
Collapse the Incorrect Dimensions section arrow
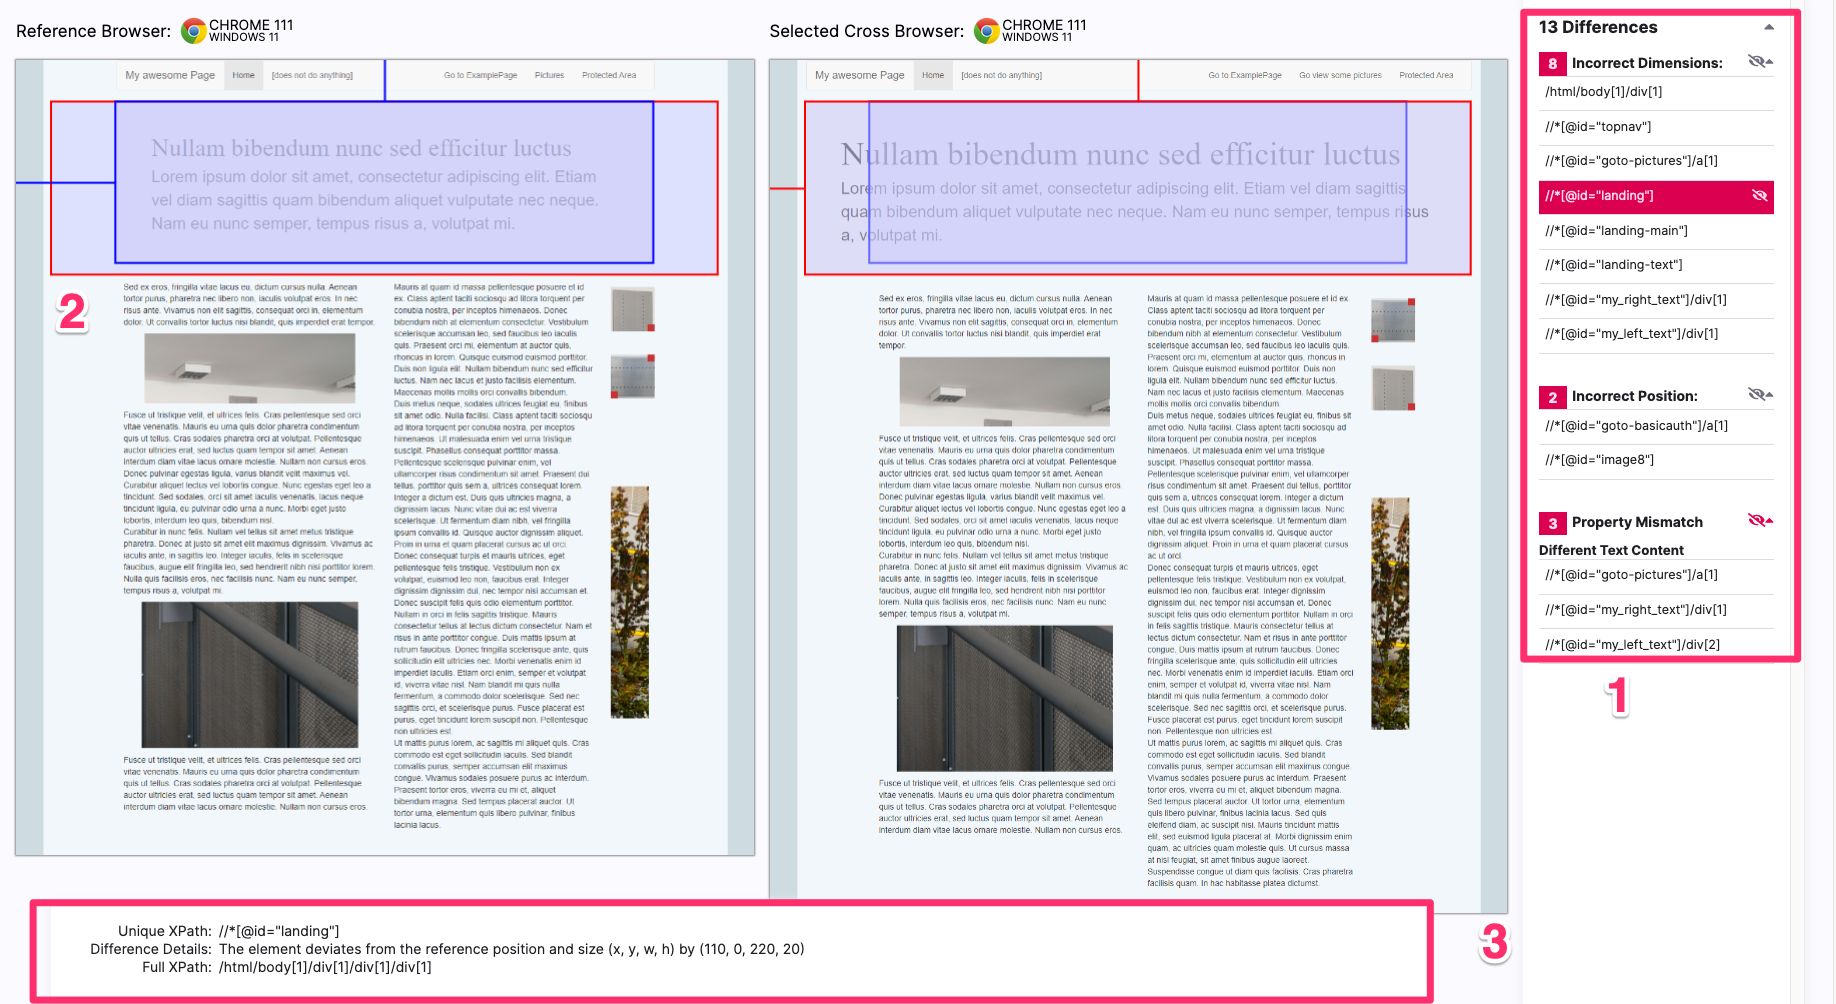1770,62
